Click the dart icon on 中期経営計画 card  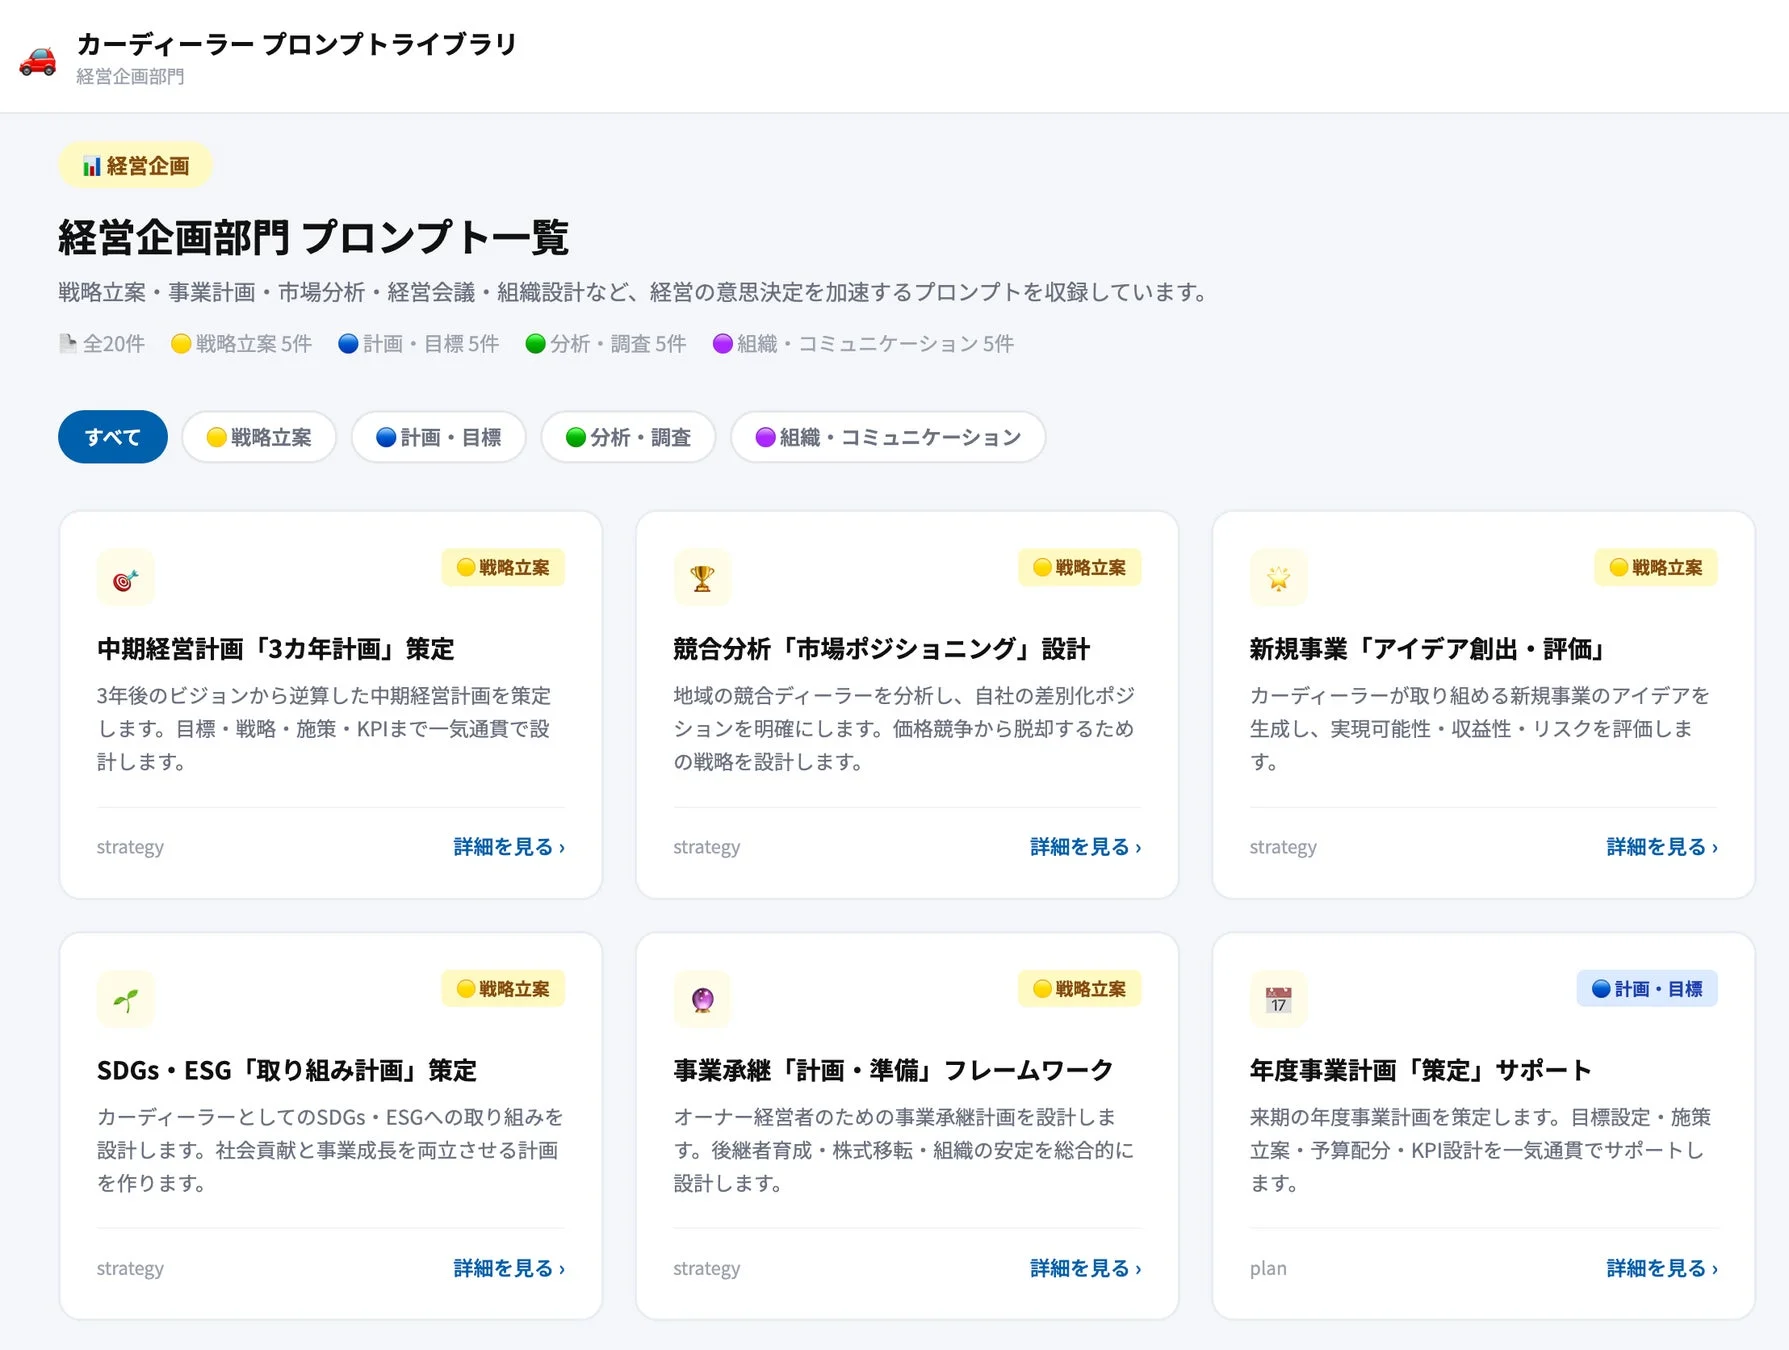click(x=126, y=577)
